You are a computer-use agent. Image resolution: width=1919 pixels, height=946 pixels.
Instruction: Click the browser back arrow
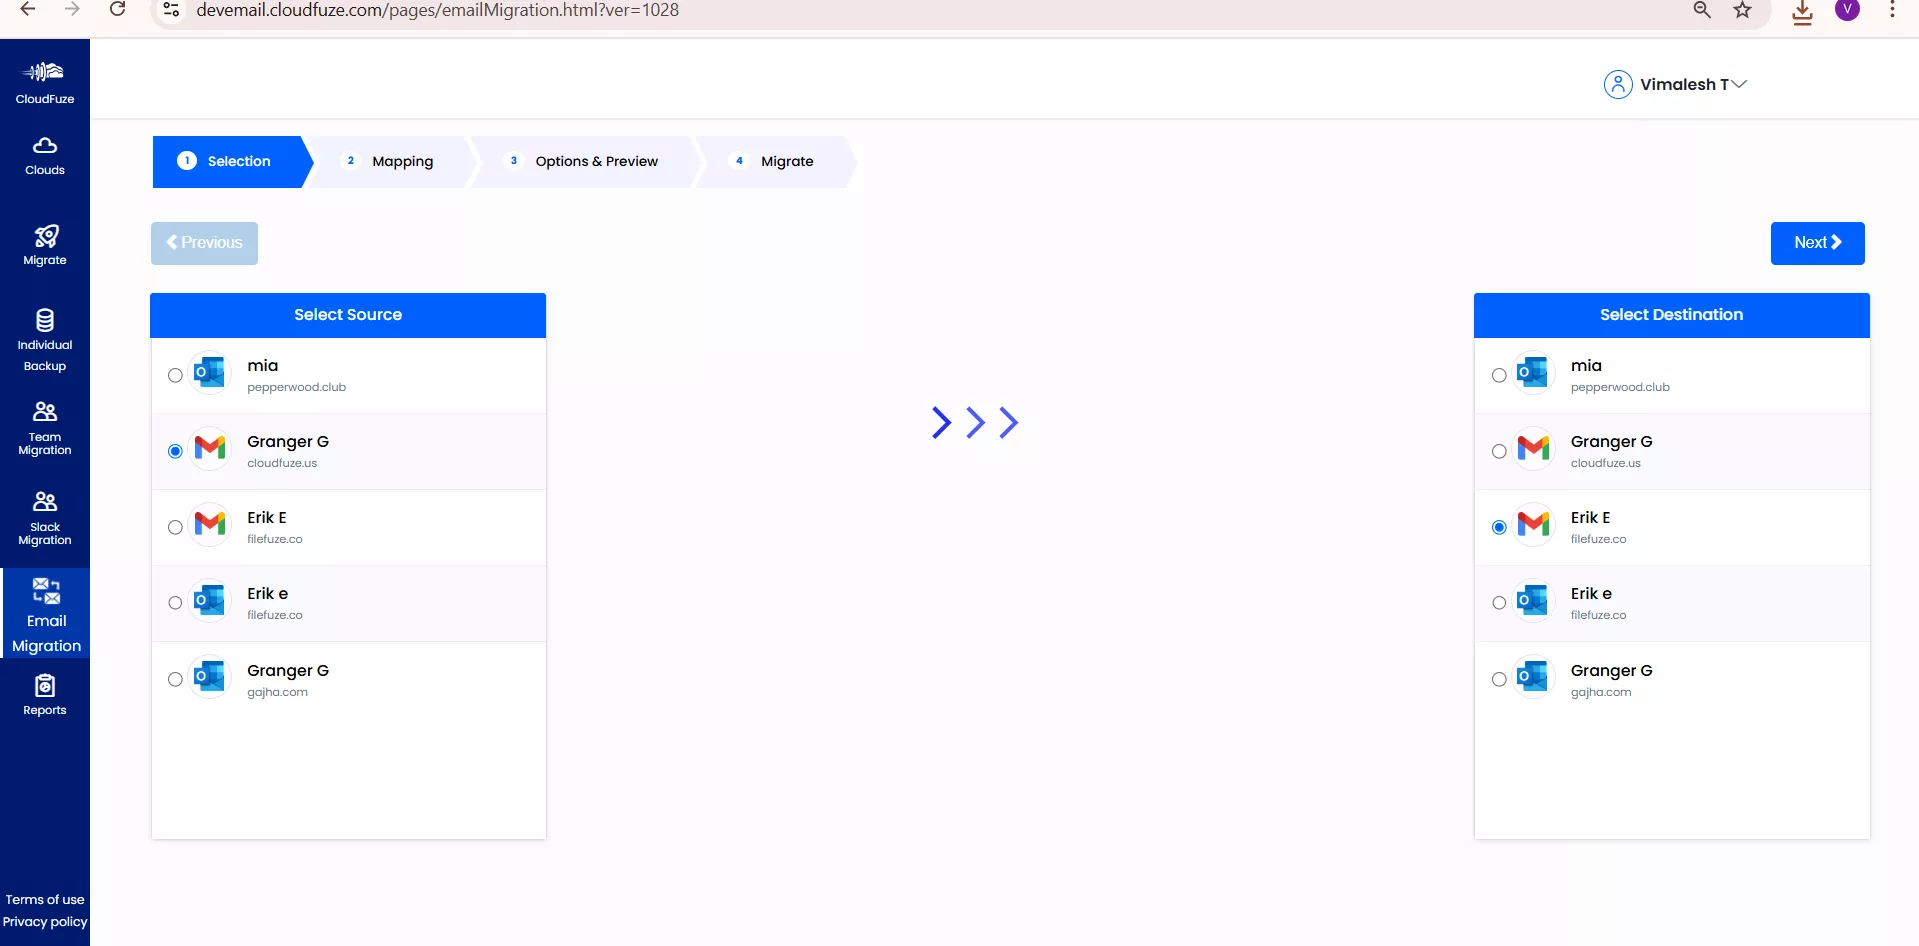28,10
